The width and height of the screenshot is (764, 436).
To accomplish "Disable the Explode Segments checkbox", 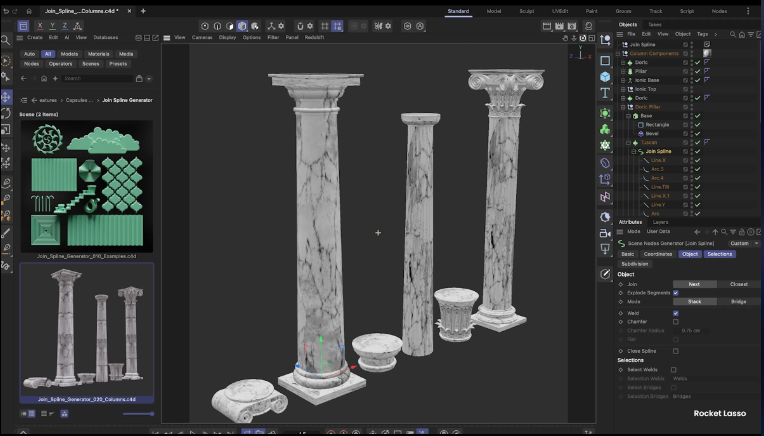I will pyautogui.click(x=676, y=293).
